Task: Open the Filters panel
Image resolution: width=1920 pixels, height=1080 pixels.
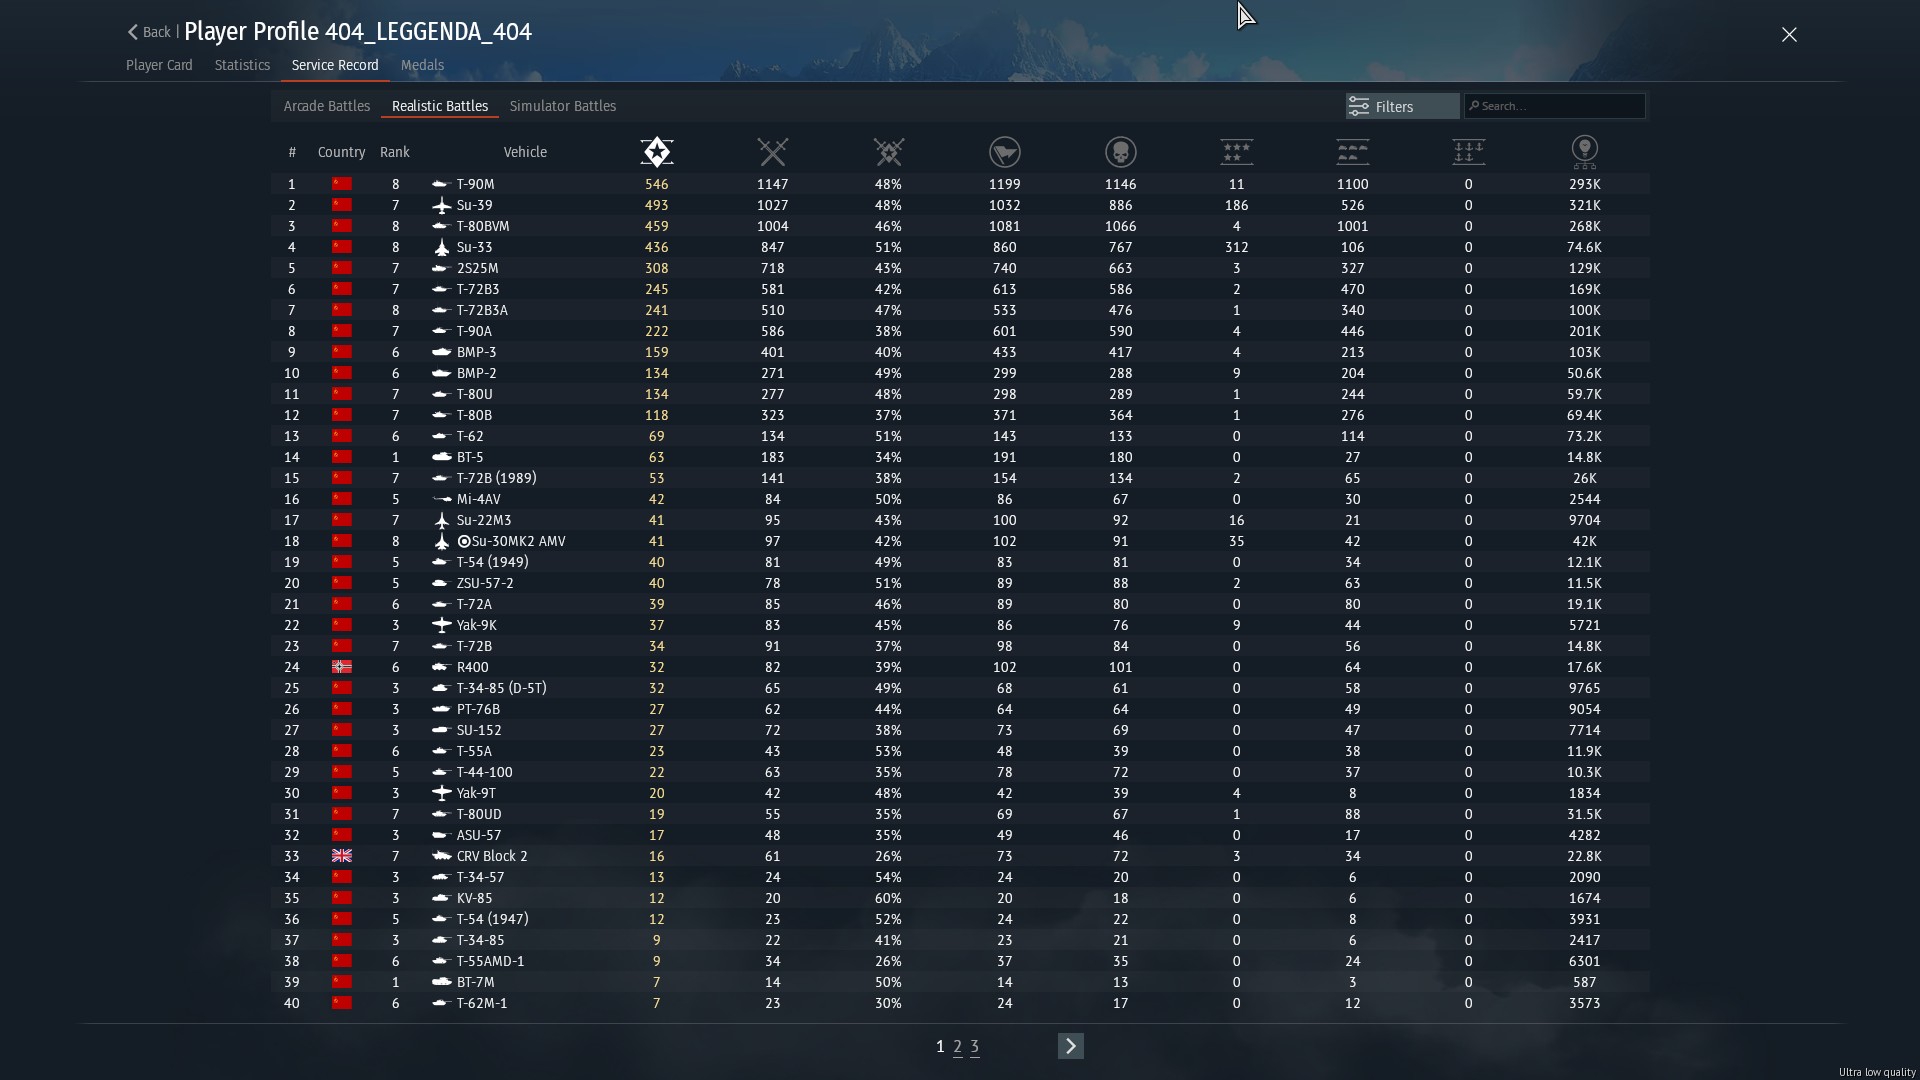Action: [x=1401, y=106]
